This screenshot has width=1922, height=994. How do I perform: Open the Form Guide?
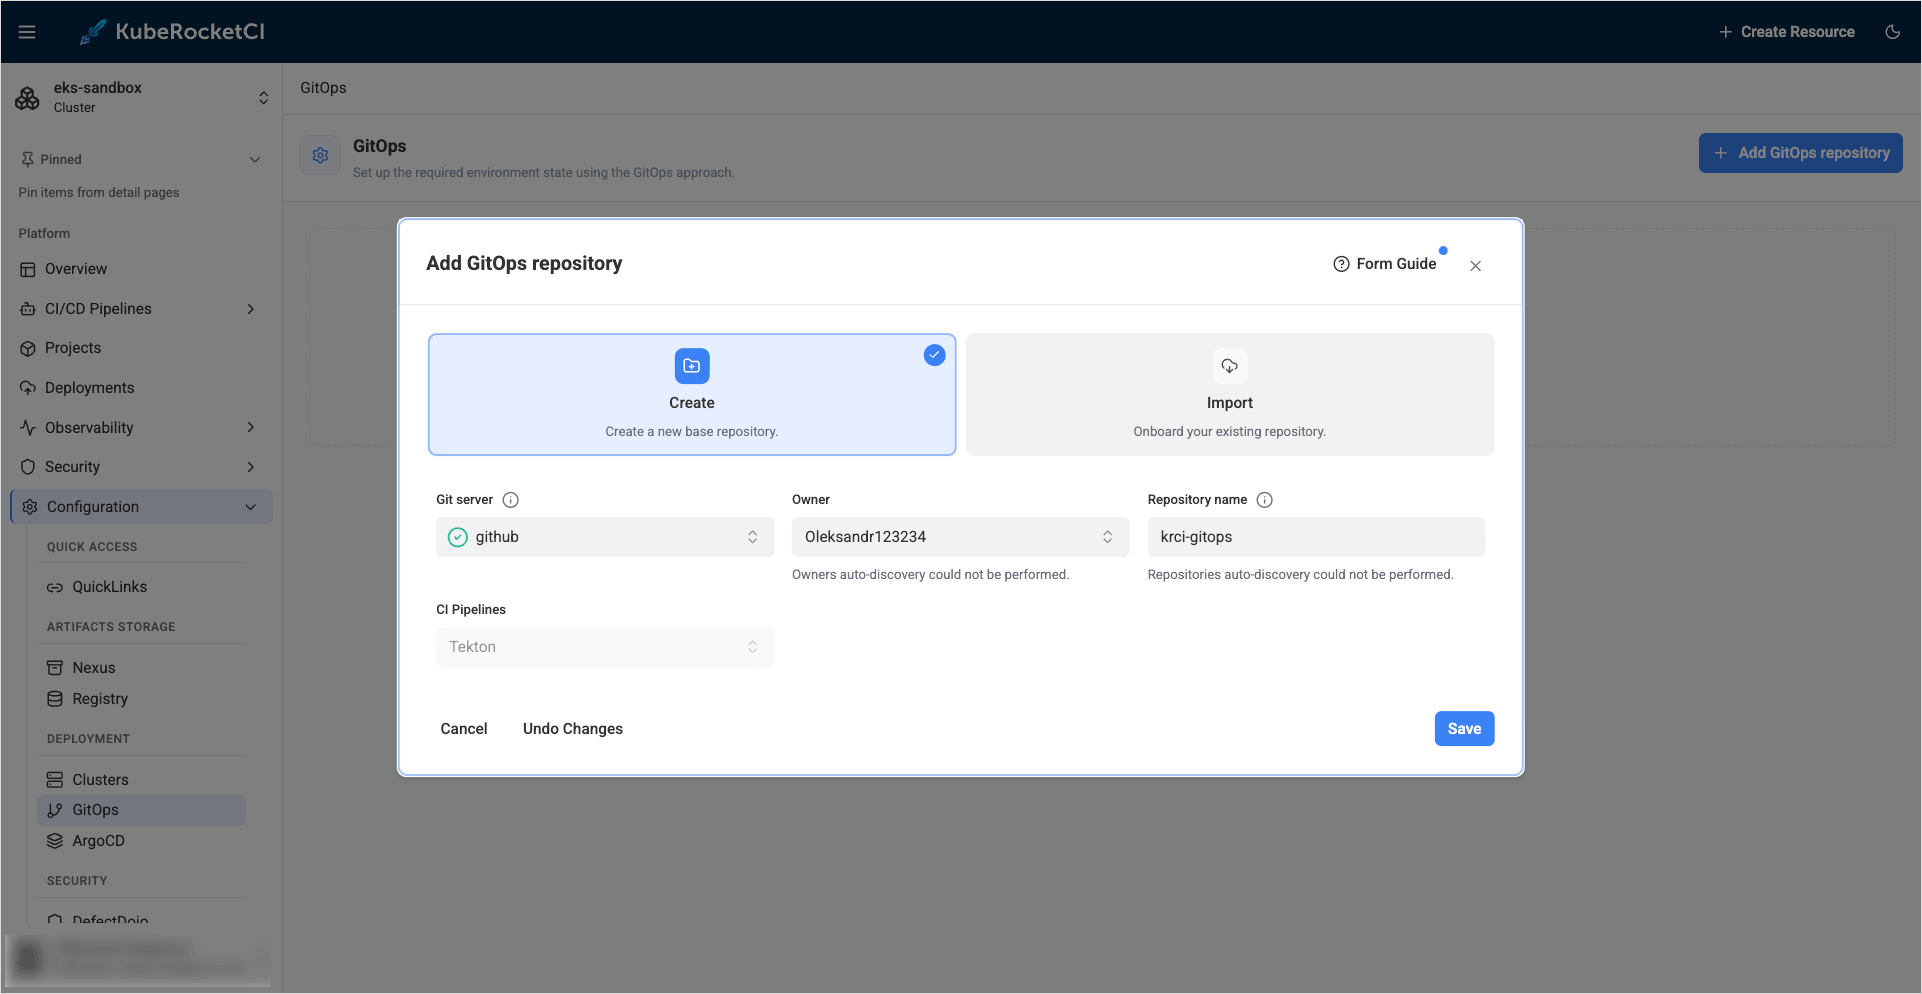[x=1385, y=264]
